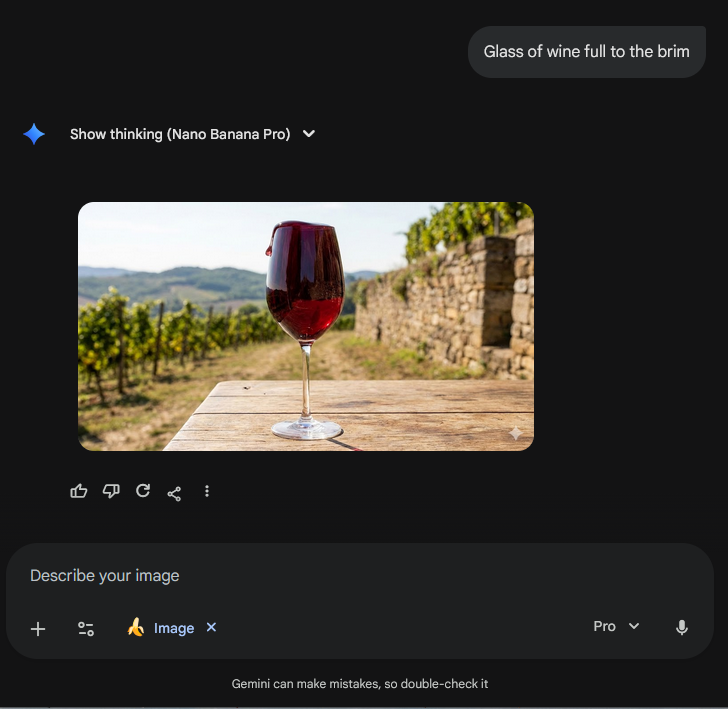
Task: Remove the Image tool with the X
Action: tap(211, 627)
